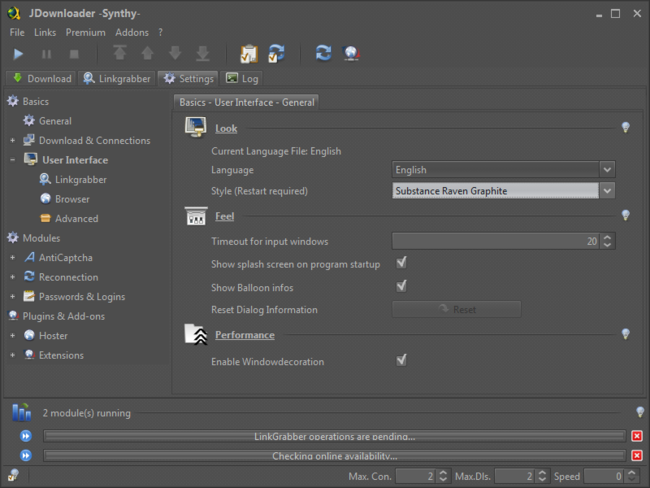Open the Premium menu
The height and width of the screenshot is (488, 650).
(x=85, y=32)
